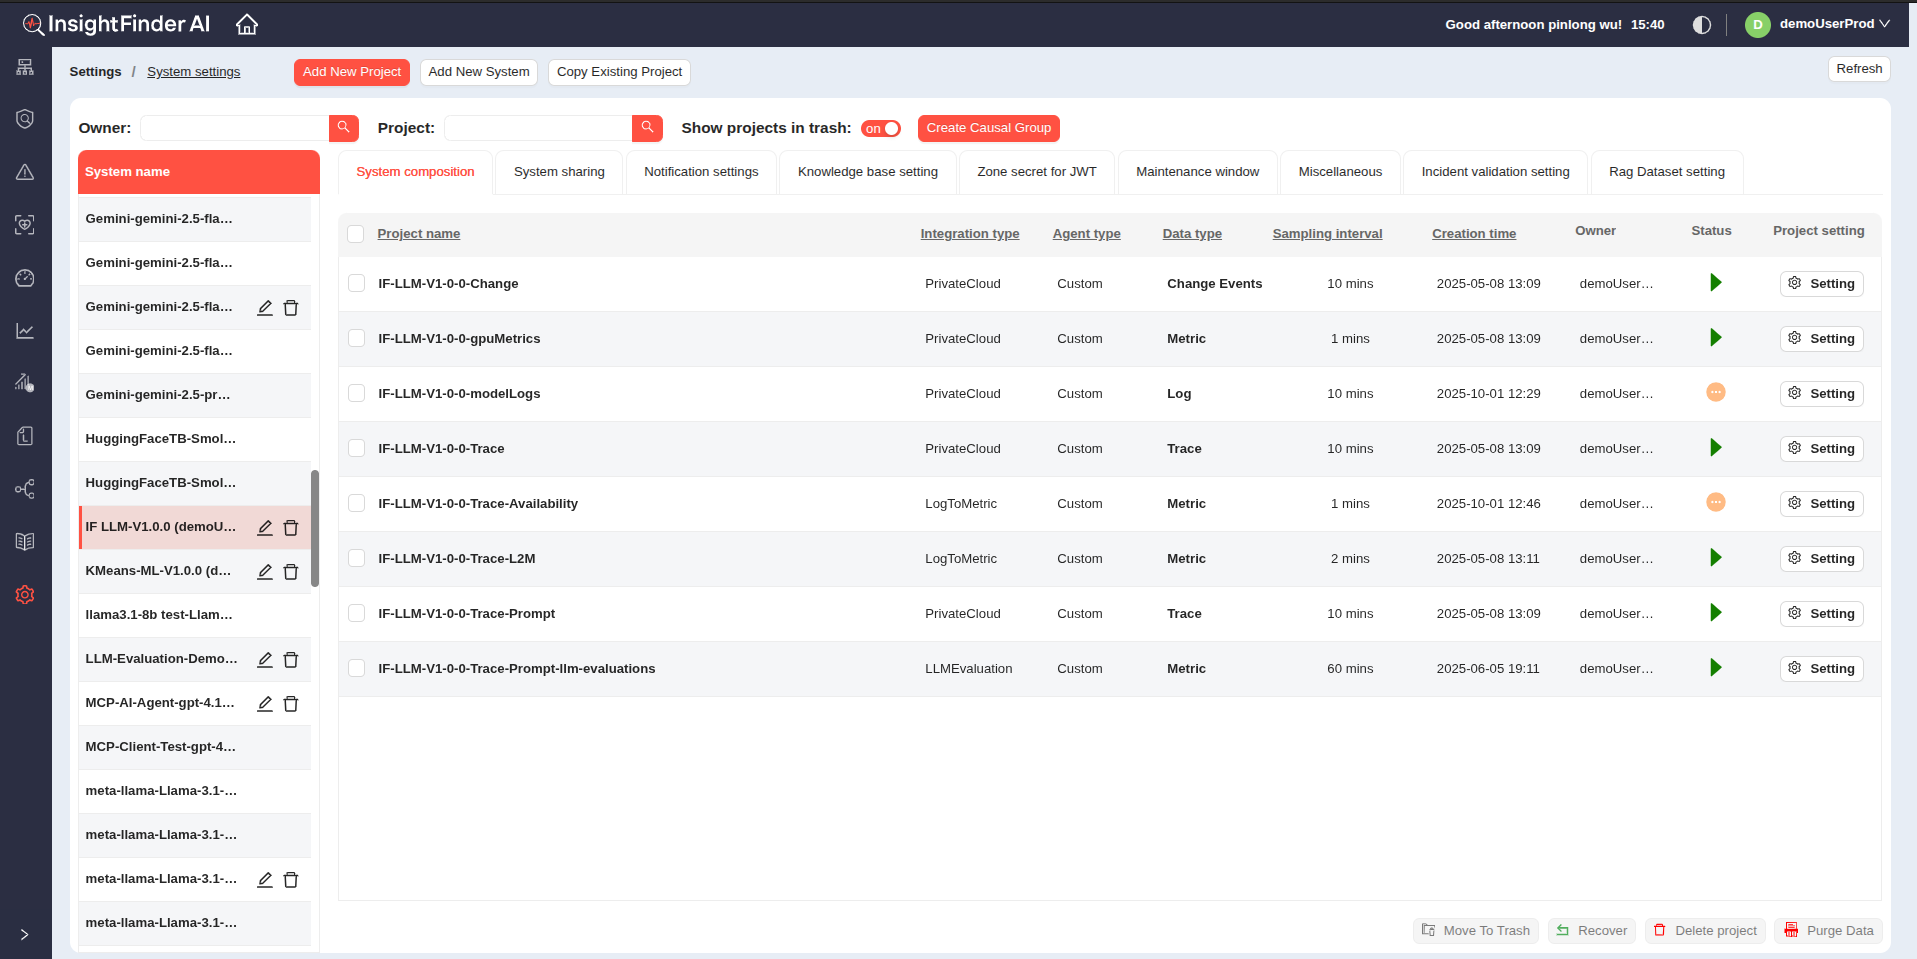Click the alert triangle icon in the sidebar
The image size is (1917, 959).
click(x=25, y=172)
